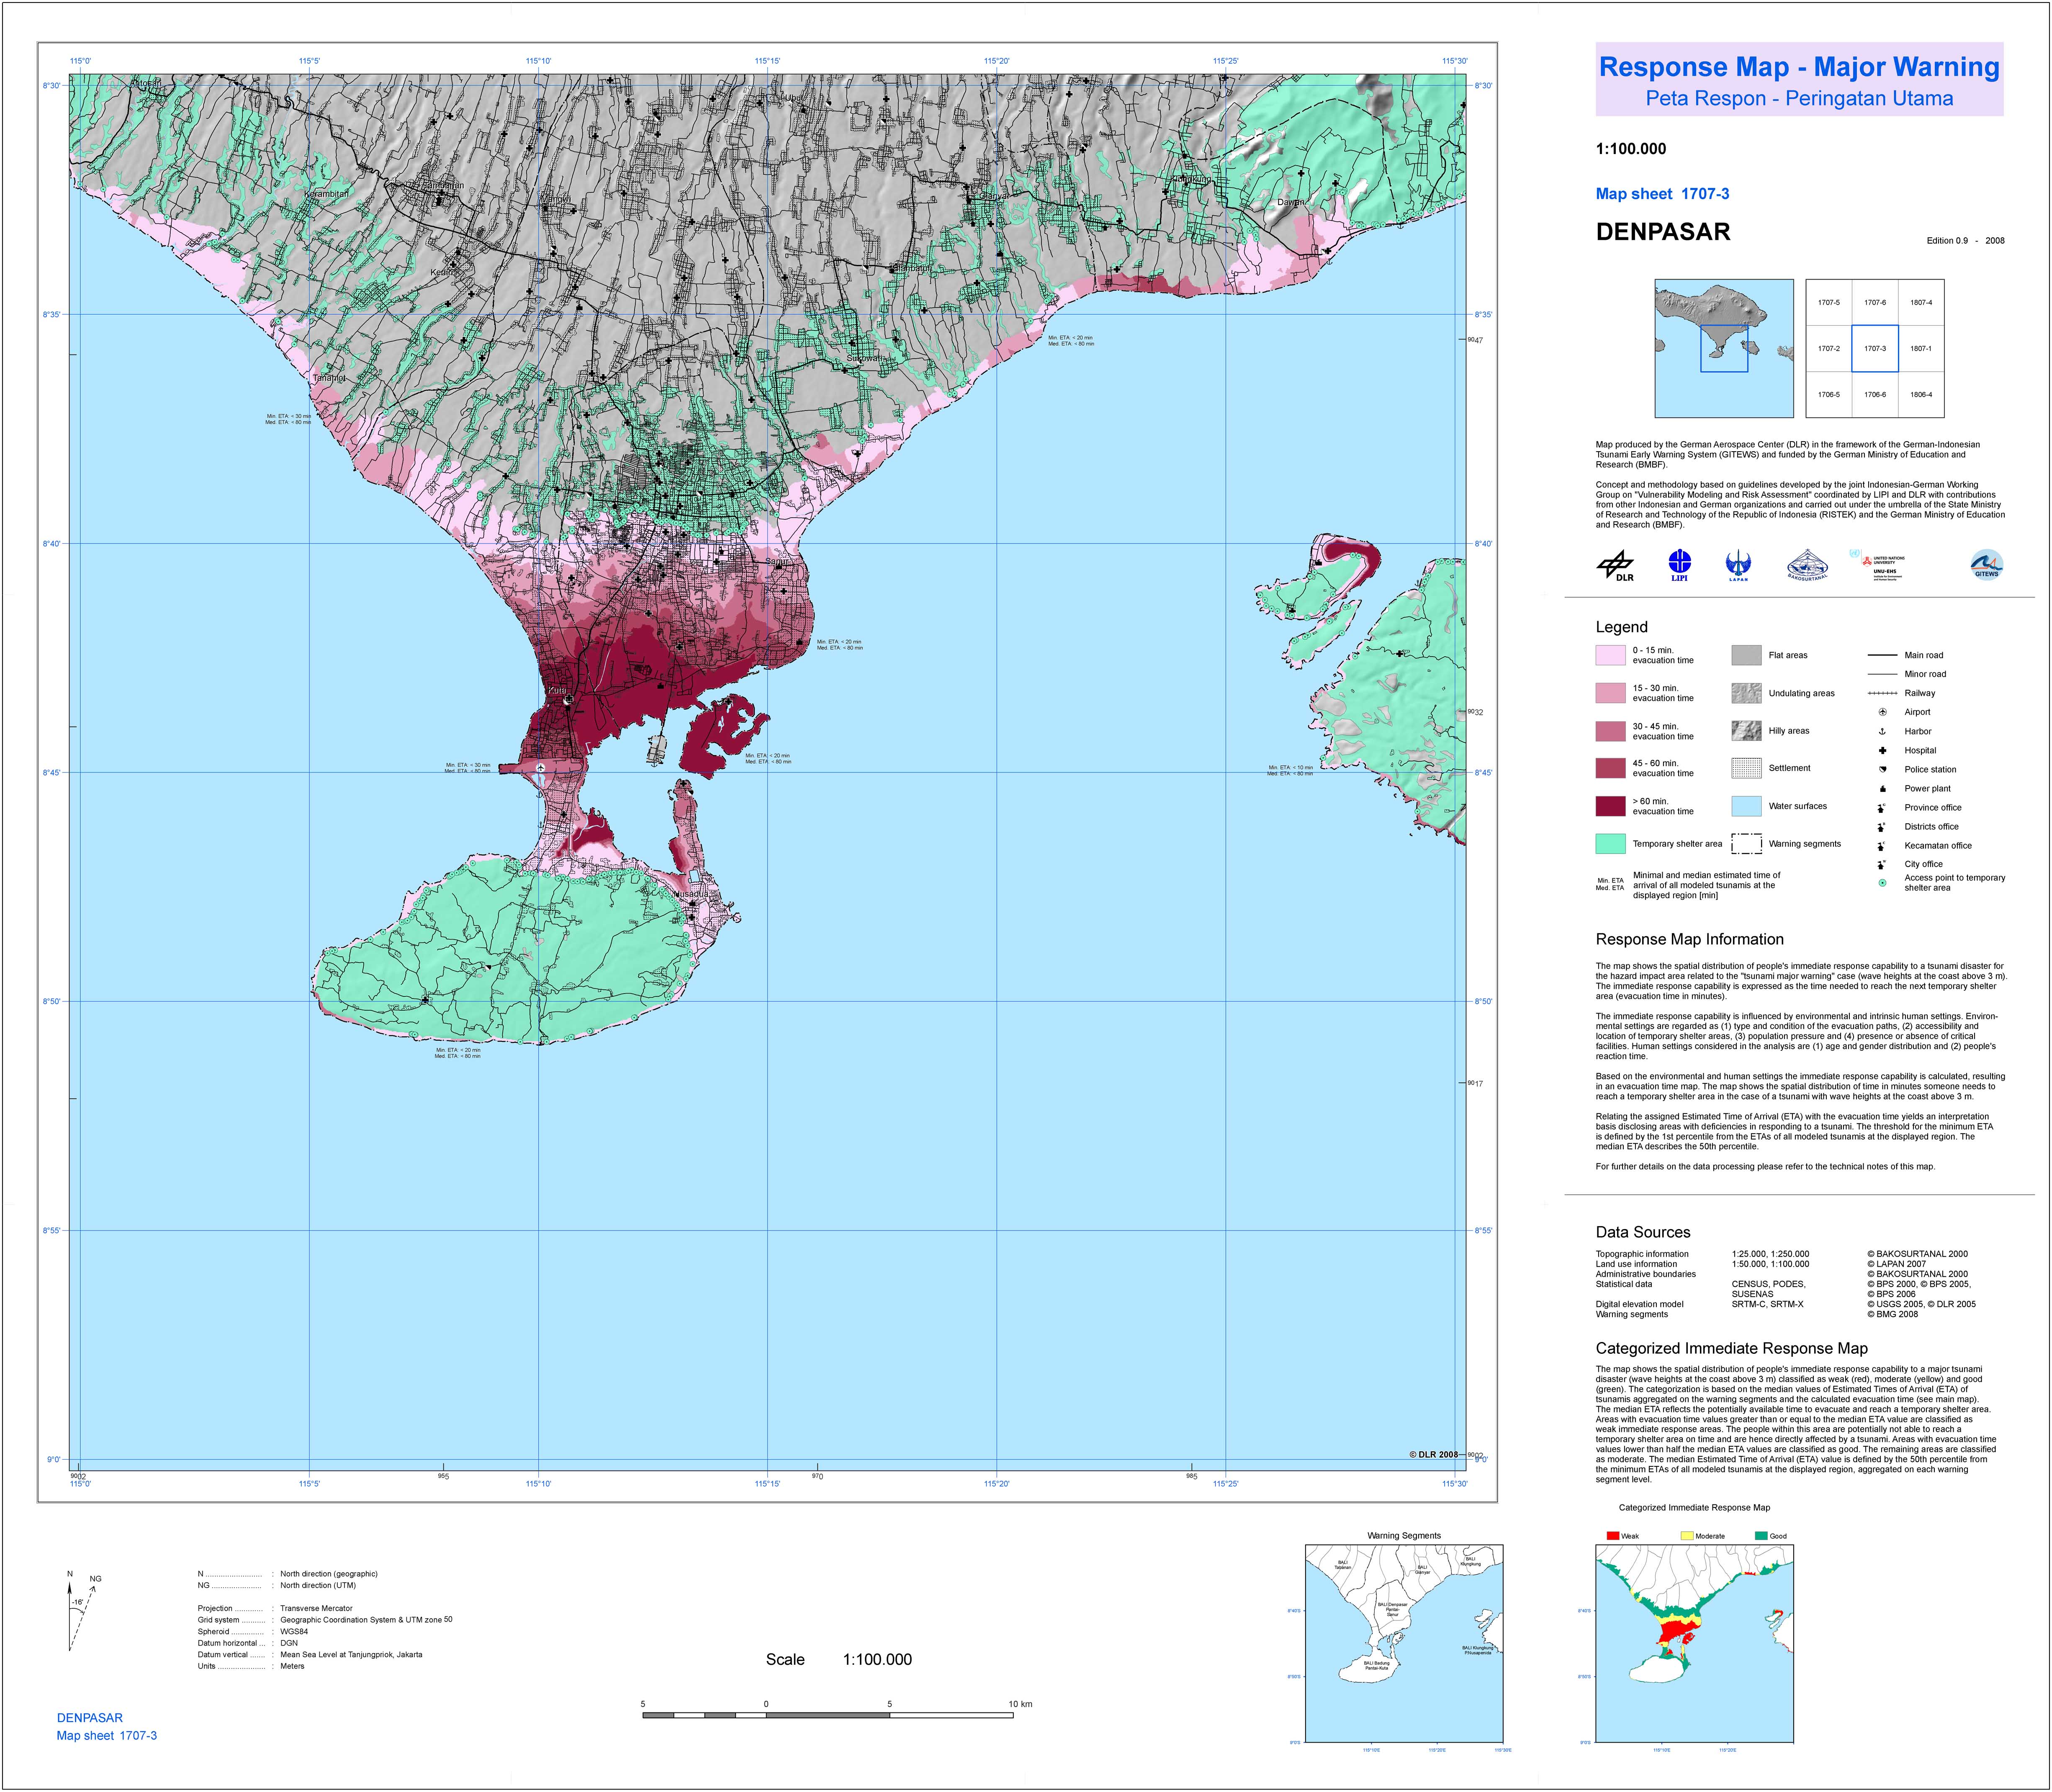
Task: Click the Main road line sample
Action: click(1882, 655)
